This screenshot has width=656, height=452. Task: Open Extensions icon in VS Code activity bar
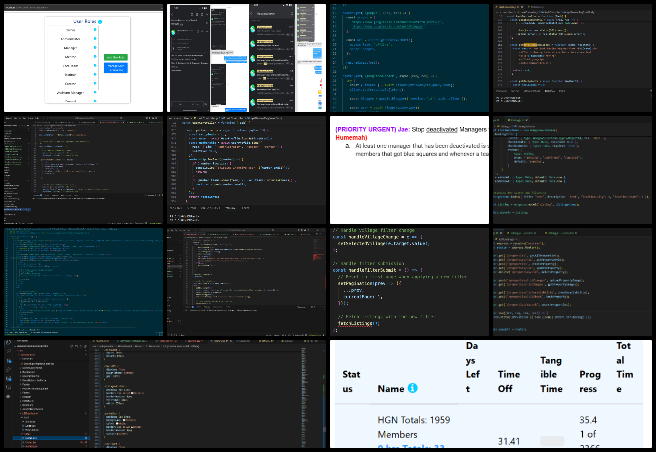(8, 379)
